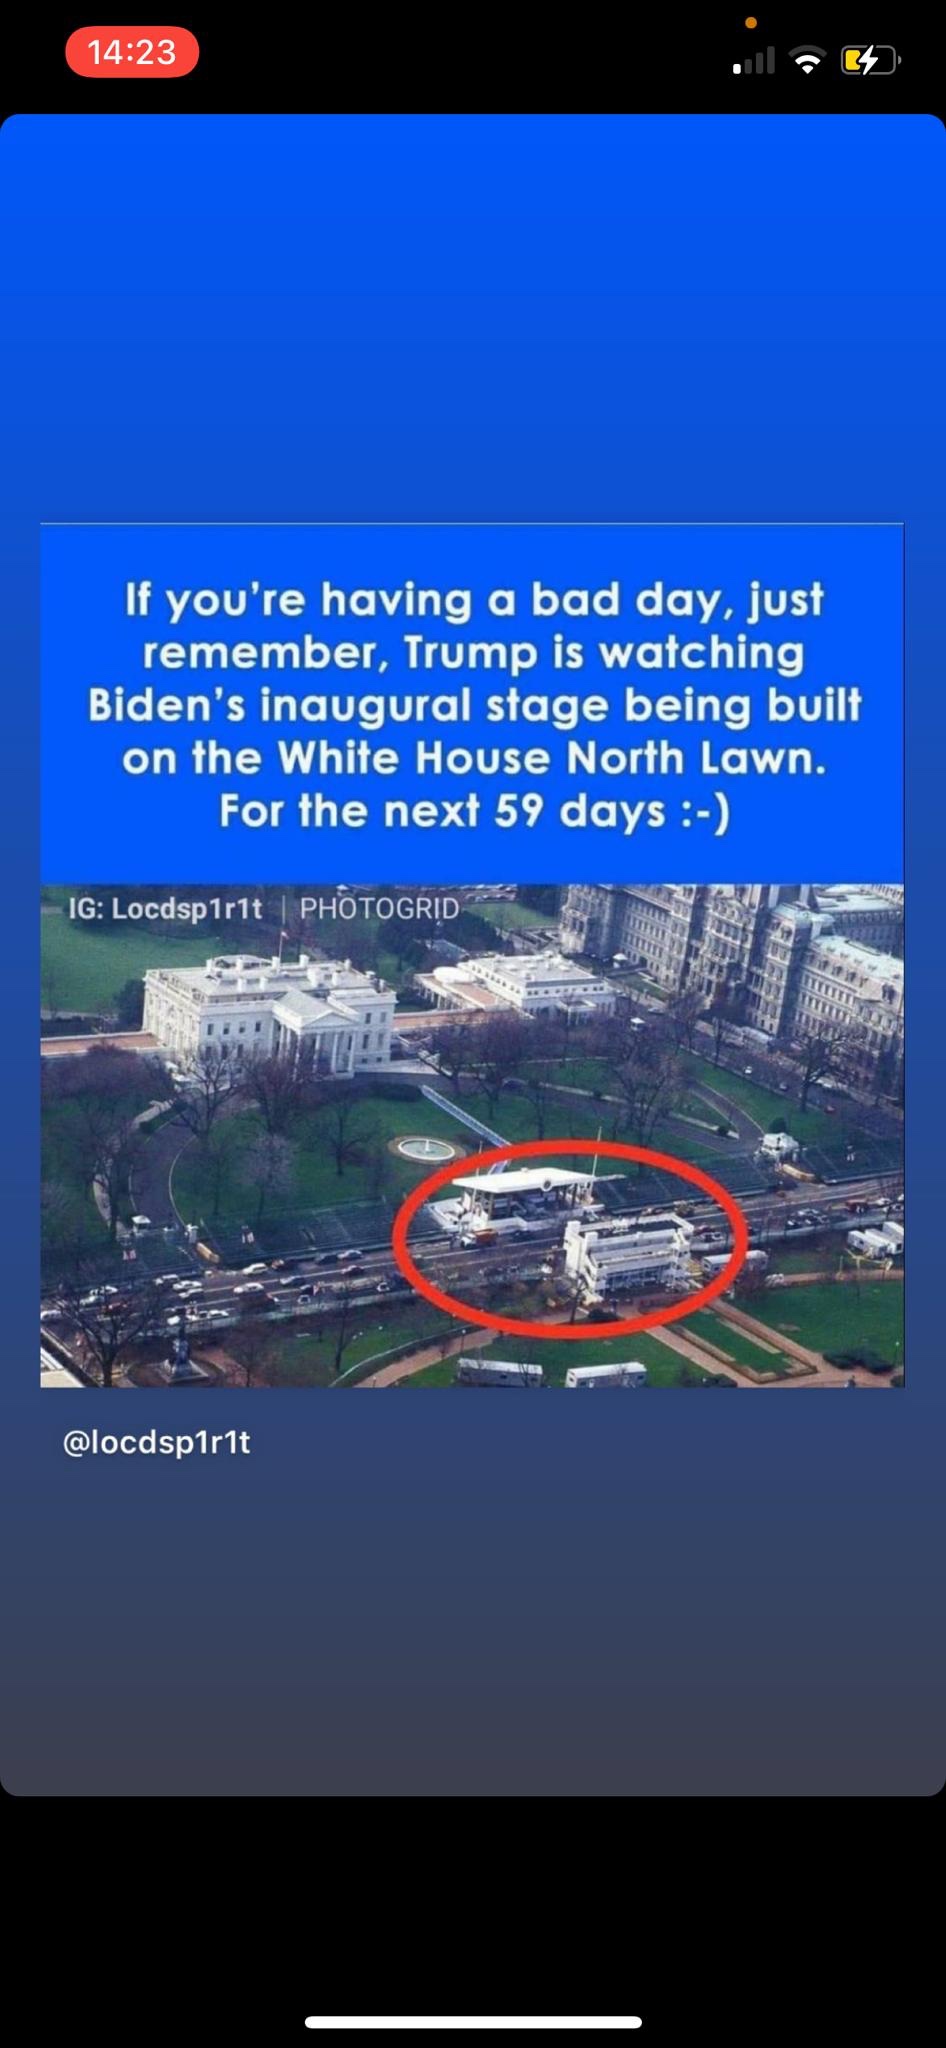
Task: Tap the charging battery icon
Action: point(870,61)
